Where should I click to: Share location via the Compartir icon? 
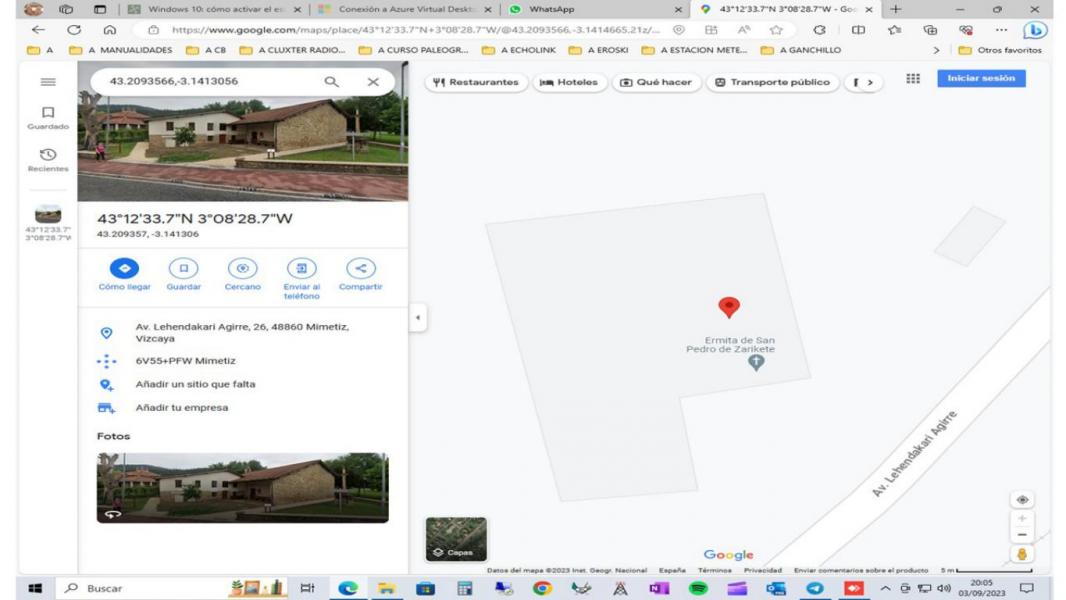click(360, 269)
